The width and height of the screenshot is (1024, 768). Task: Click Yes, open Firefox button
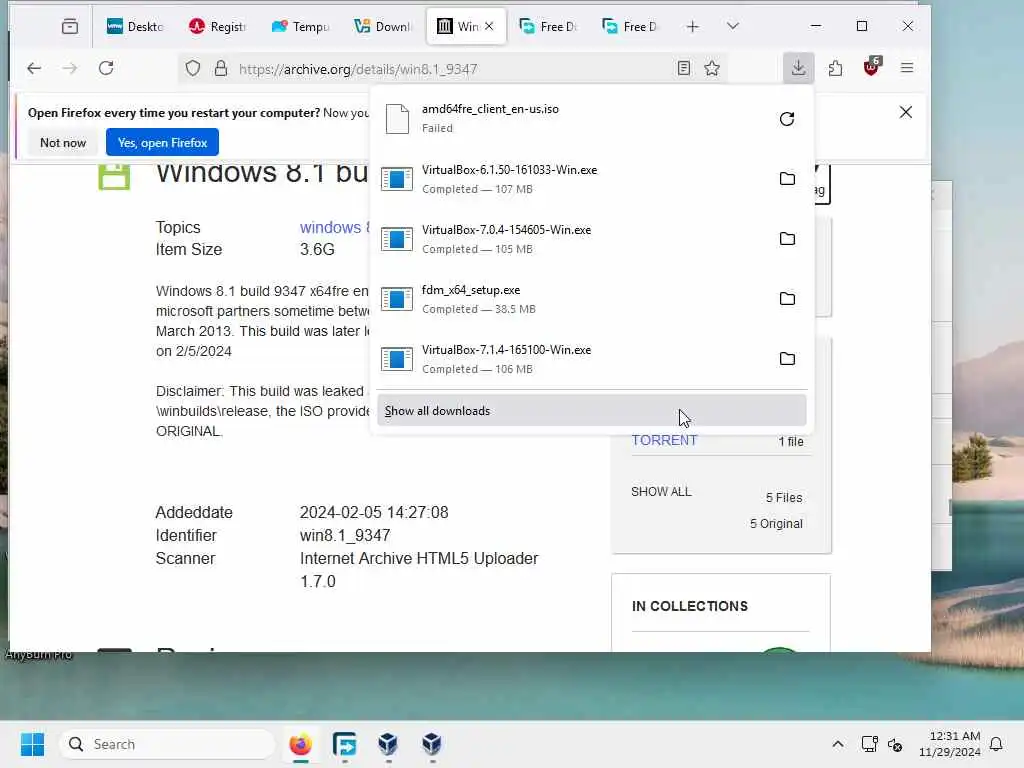click(x=162, y=142)
